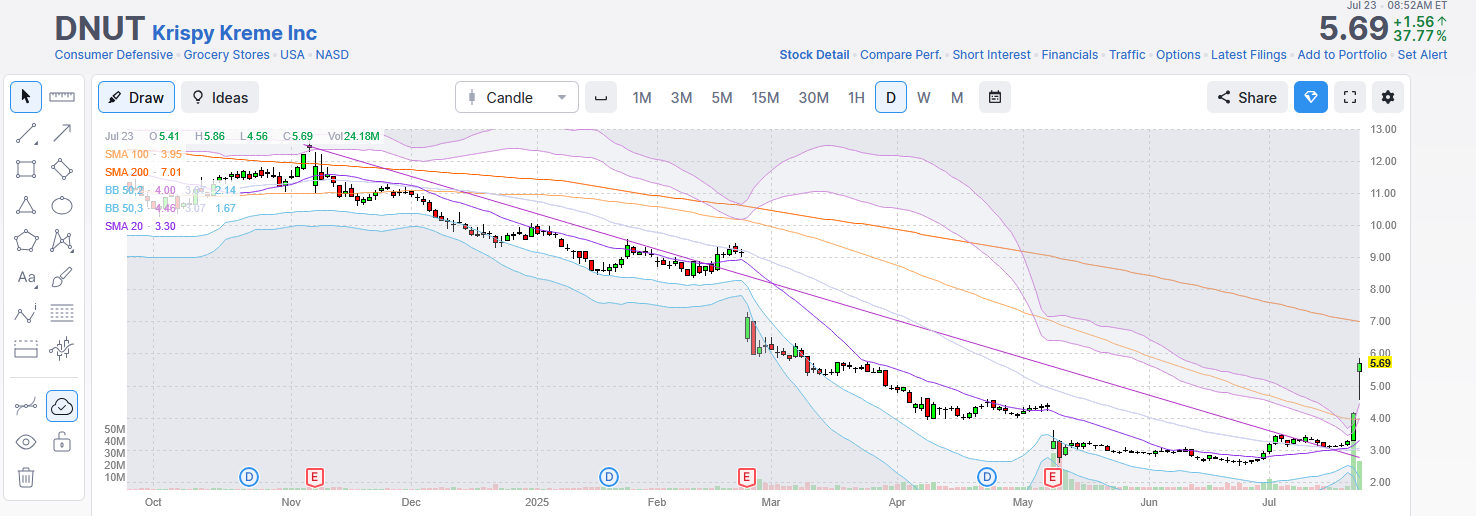
Task: Delete drawings with the trash icon
Action: (26, 478)
